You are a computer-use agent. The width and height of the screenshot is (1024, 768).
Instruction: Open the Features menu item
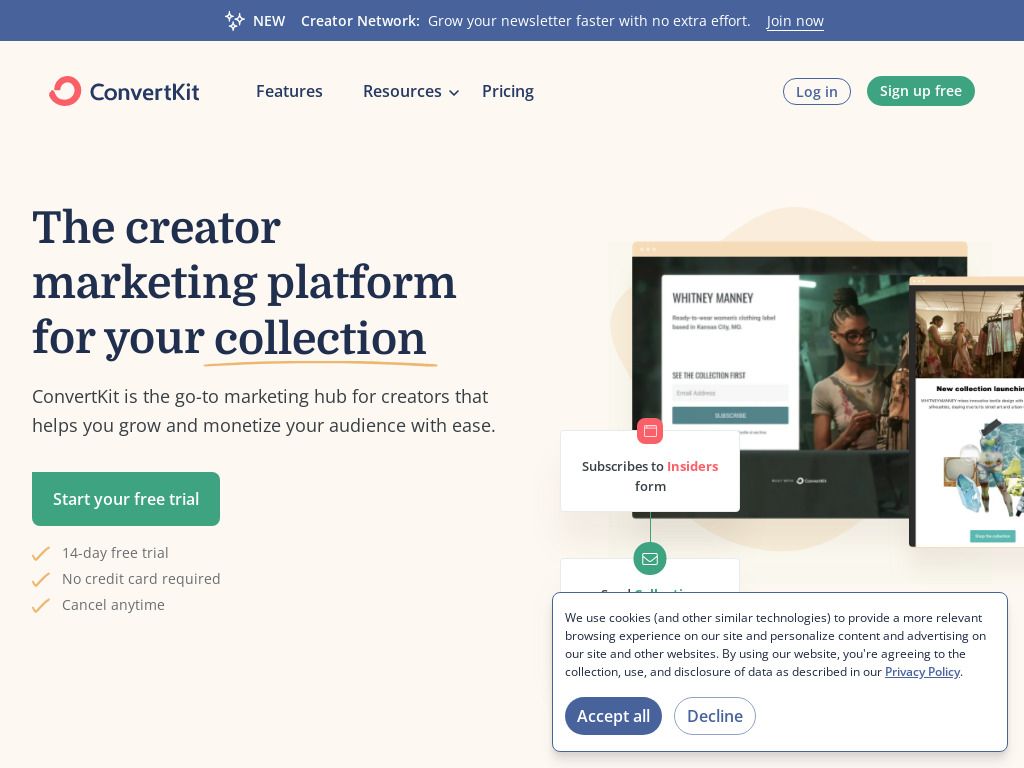(x=289, y=91)
